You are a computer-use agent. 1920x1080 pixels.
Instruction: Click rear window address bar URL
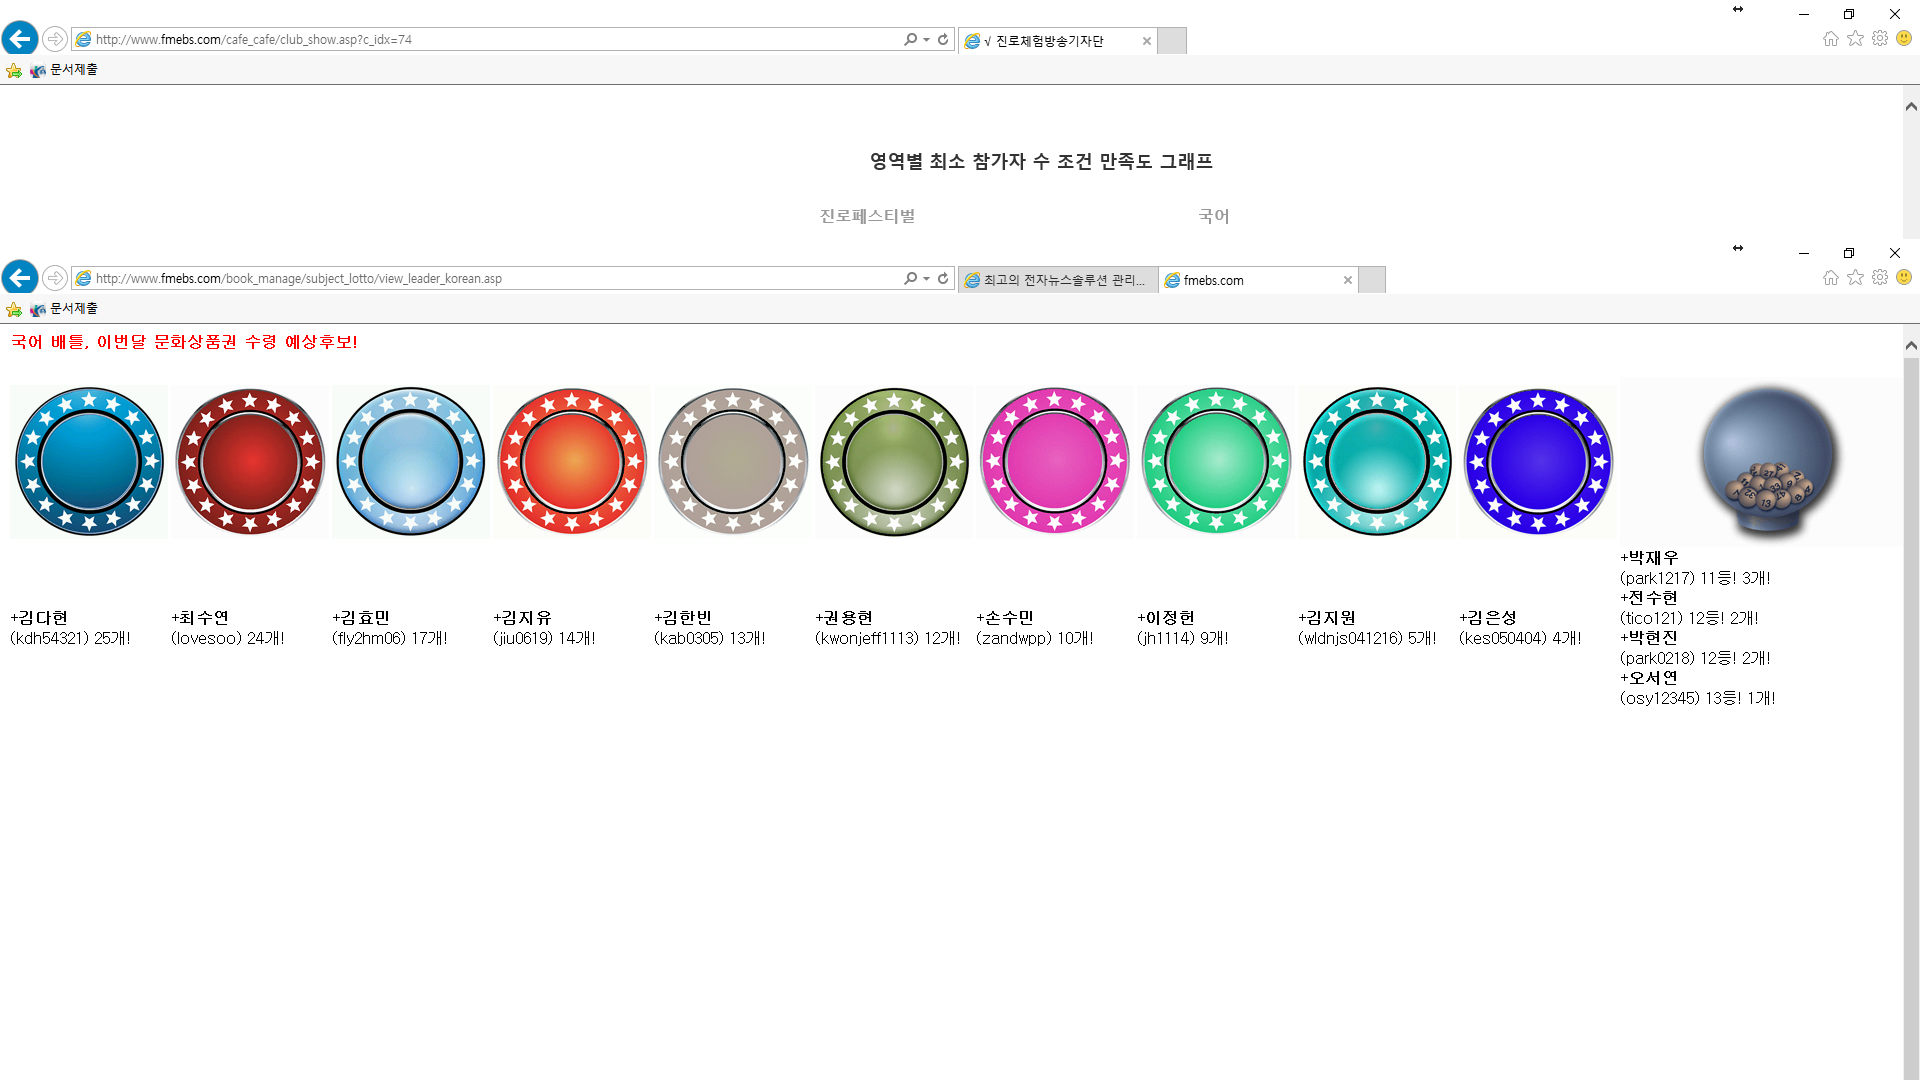[x=253, y=39]
